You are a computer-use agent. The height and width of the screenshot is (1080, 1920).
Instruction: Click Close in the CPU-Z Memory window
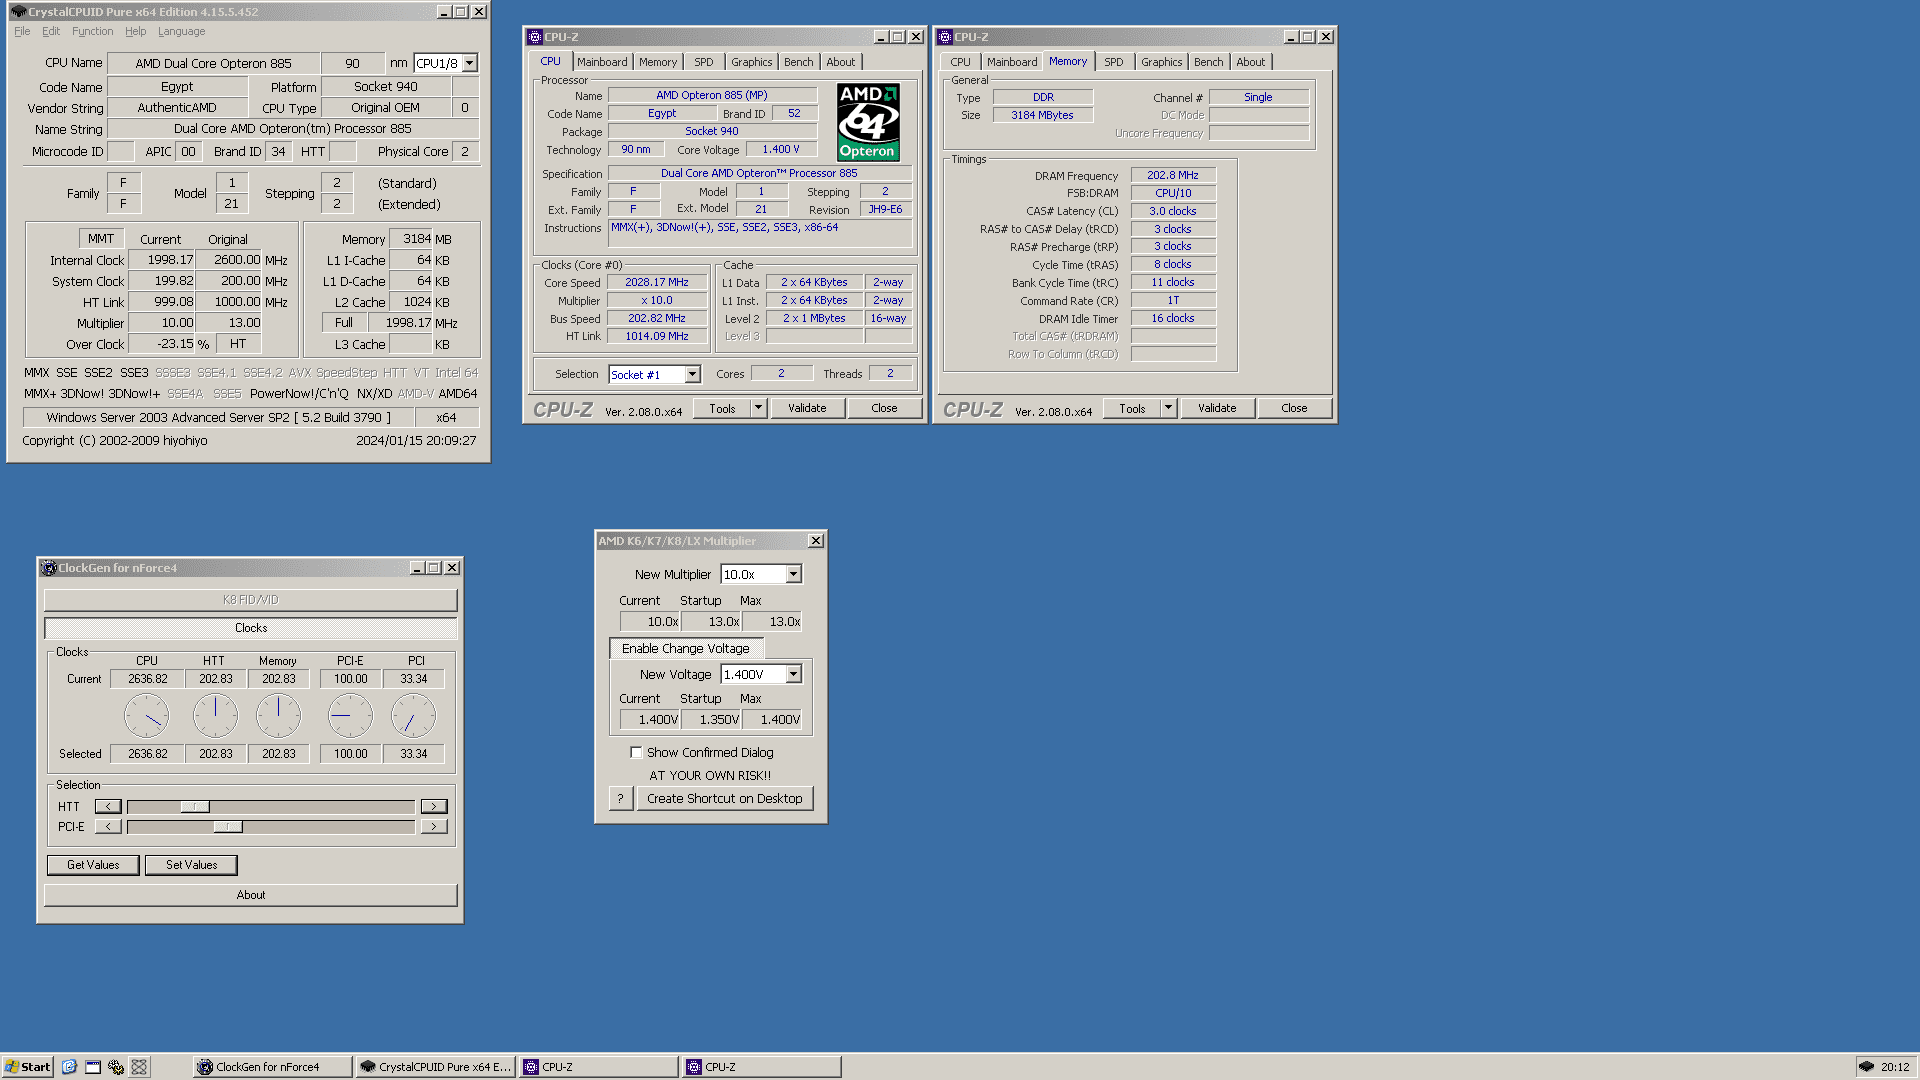point(1294,408)
